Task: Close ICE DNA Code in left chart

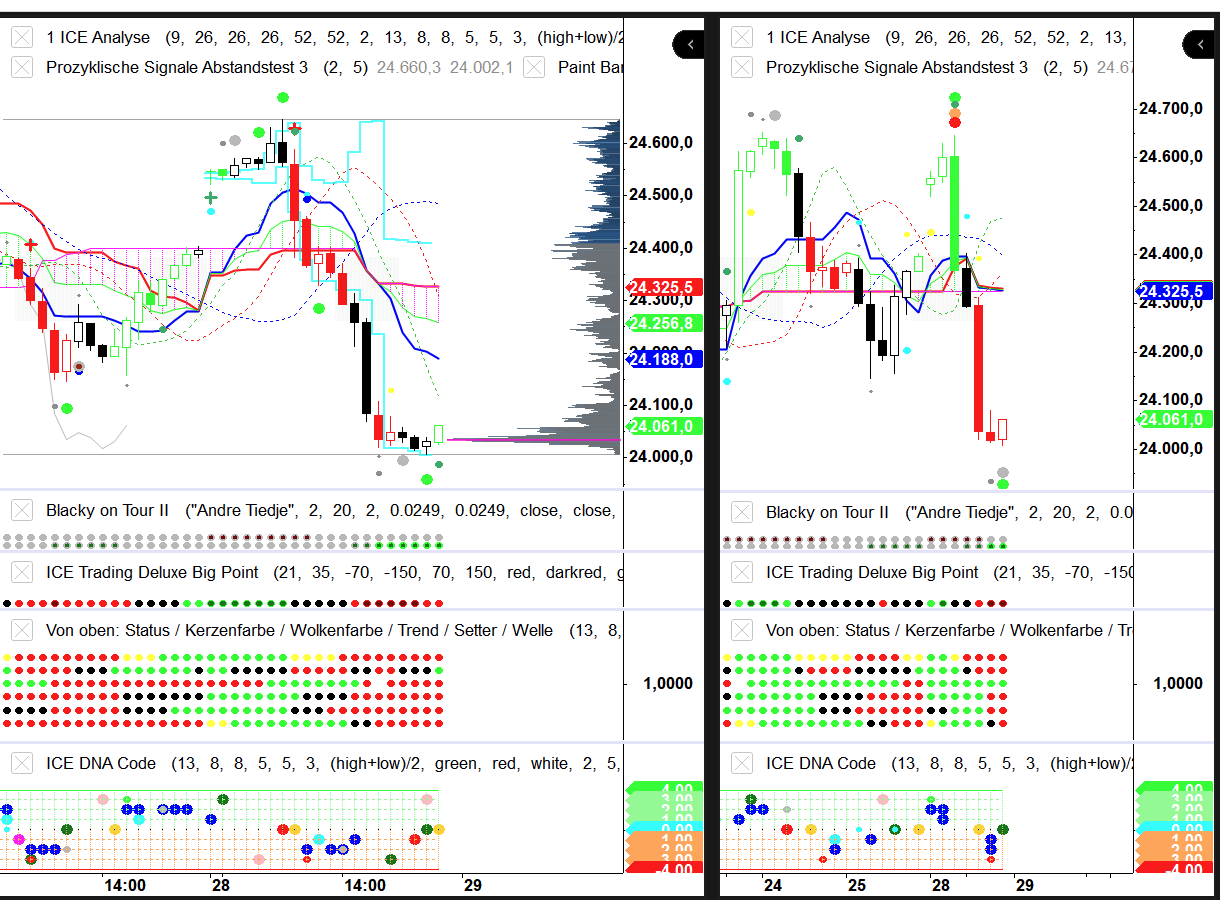Action: coord(22,764)
